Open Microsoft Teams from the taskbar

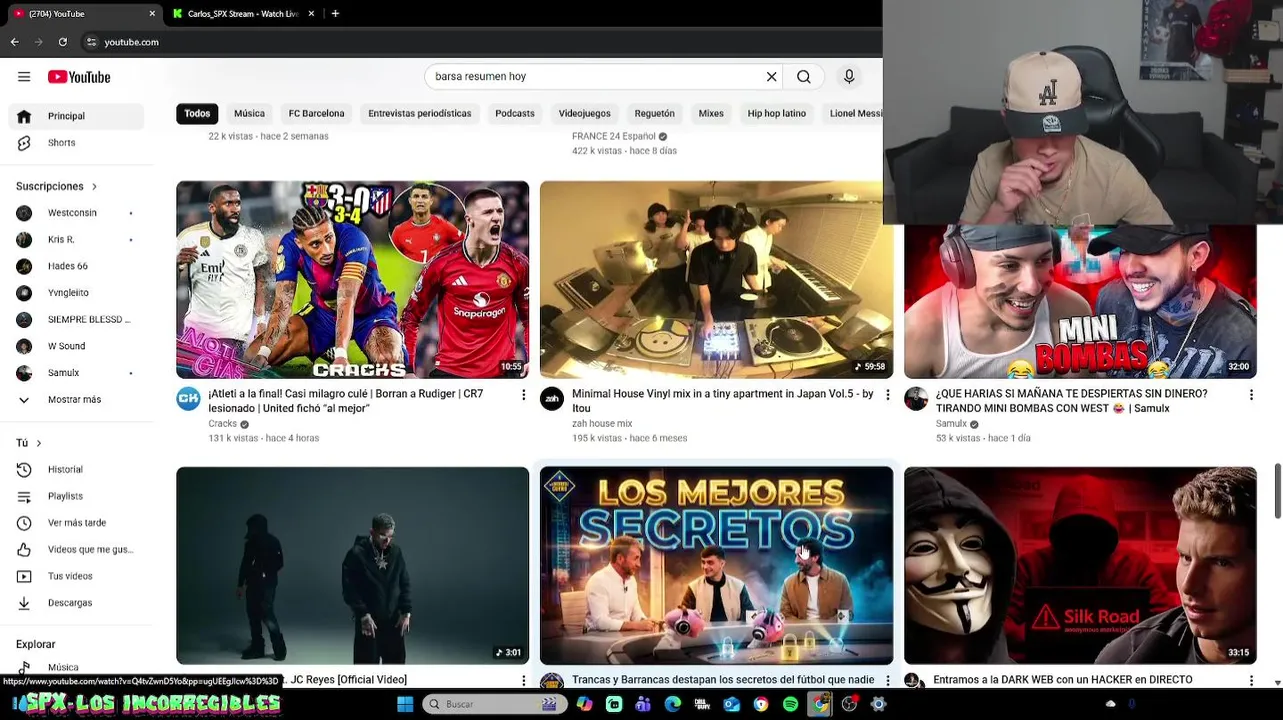tap(643, 704)
